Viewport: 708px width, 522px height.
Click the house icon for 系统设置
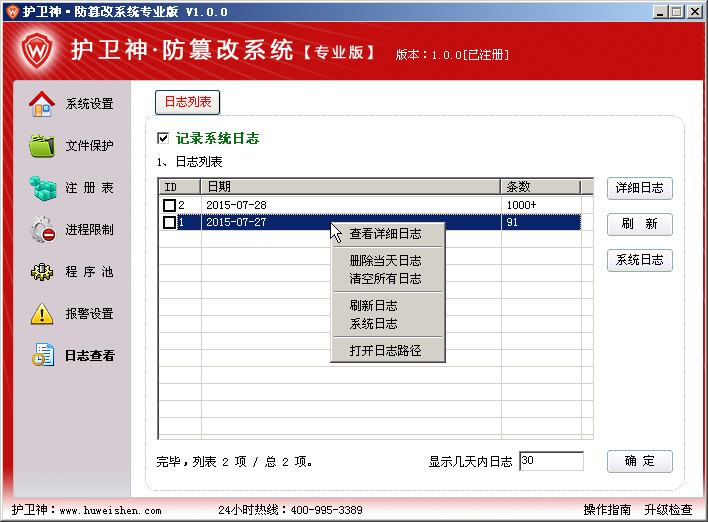click(42, 104)
